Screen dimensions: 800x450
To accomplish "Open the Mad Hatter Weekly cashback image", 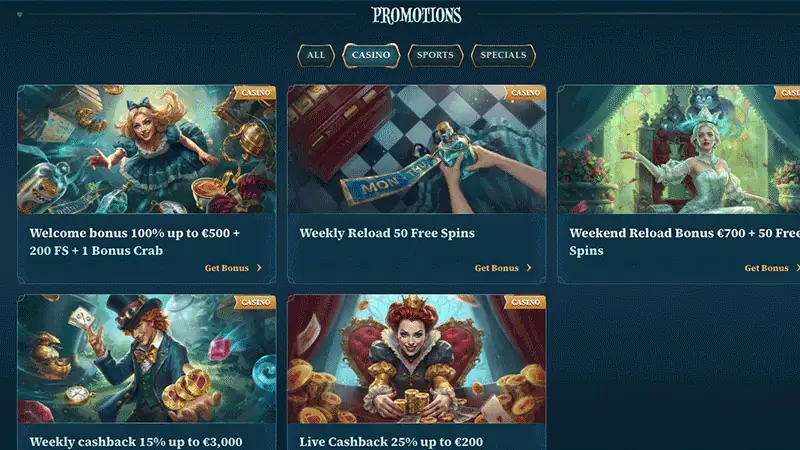I will click(x=147, y=359).
